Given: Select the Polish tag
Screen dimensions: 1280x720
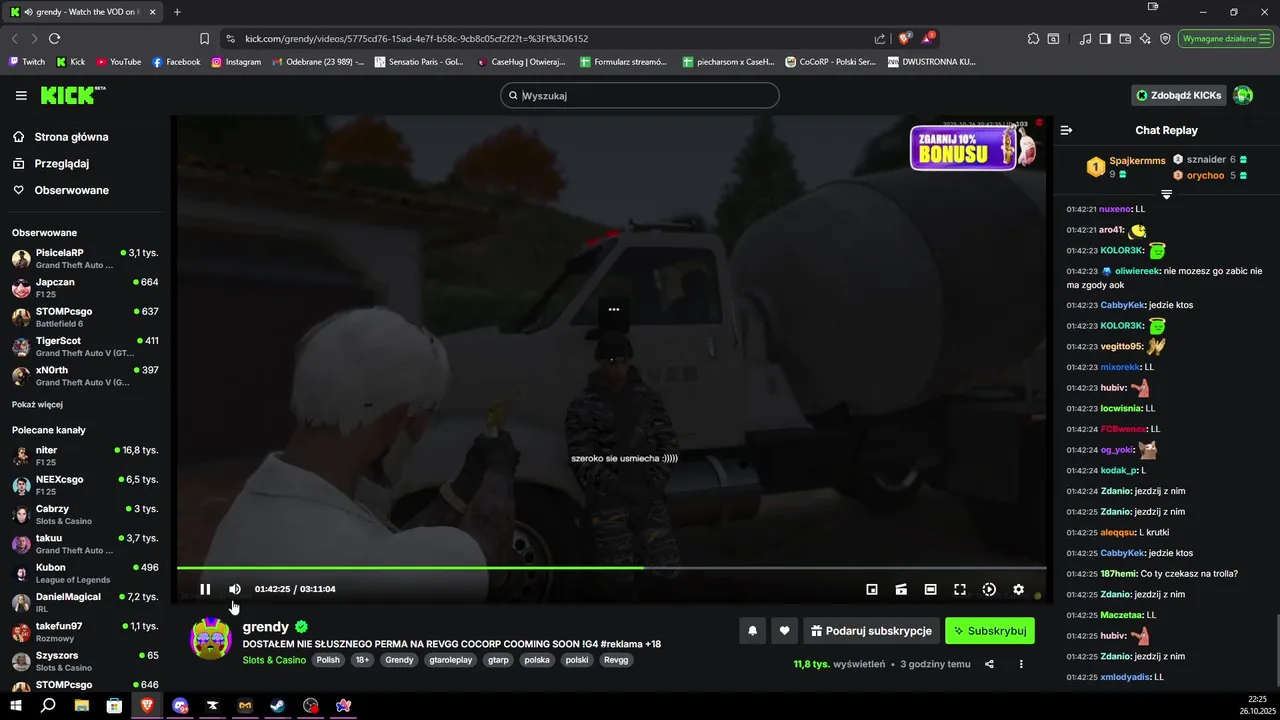Looking at the screenshot, I should (x=328, y=660).
